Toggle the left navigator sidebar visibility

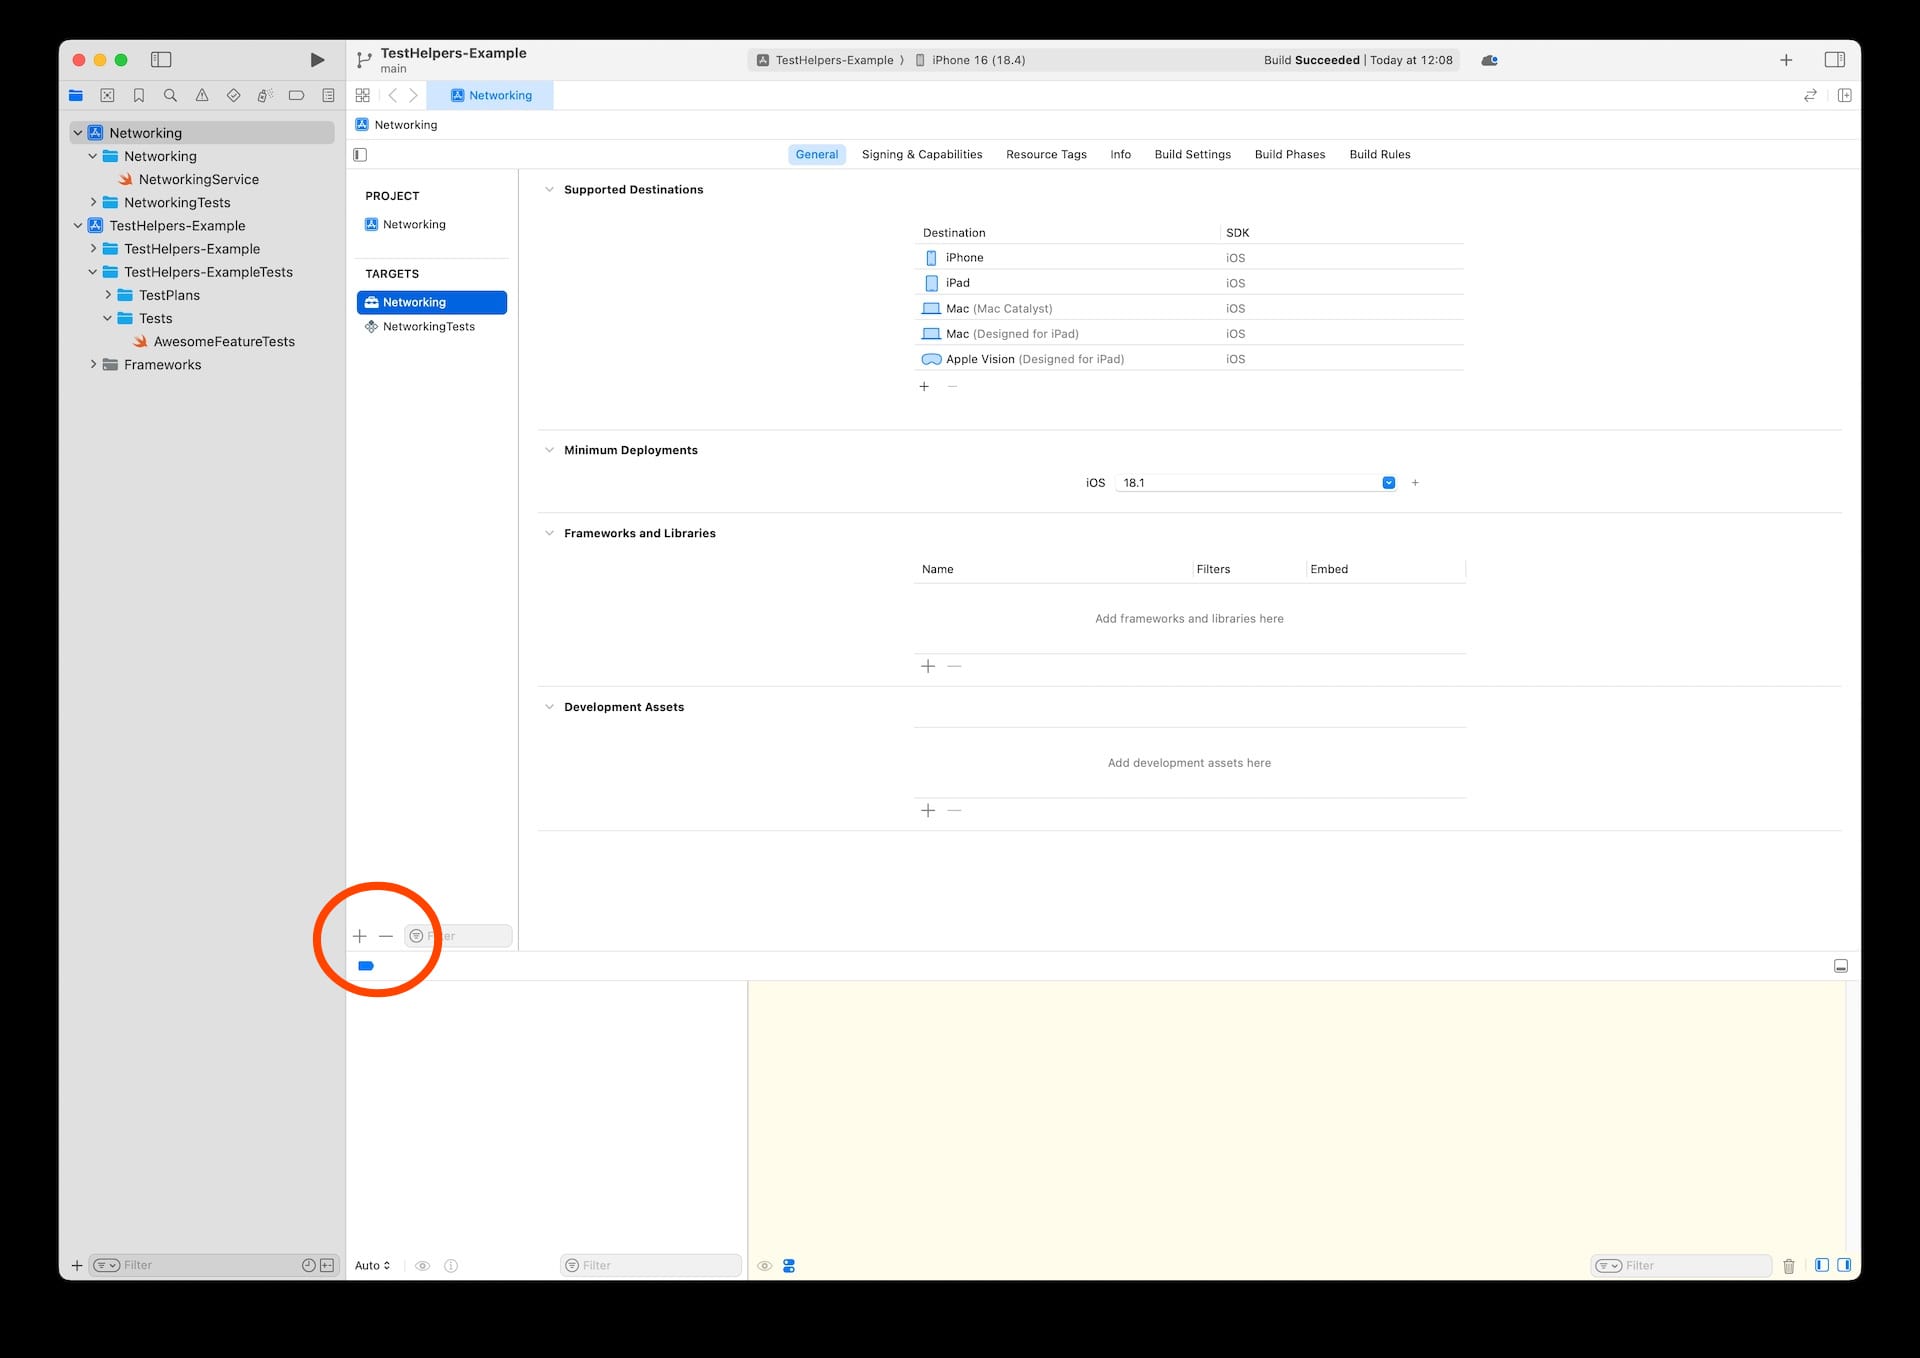pos(160,60)
